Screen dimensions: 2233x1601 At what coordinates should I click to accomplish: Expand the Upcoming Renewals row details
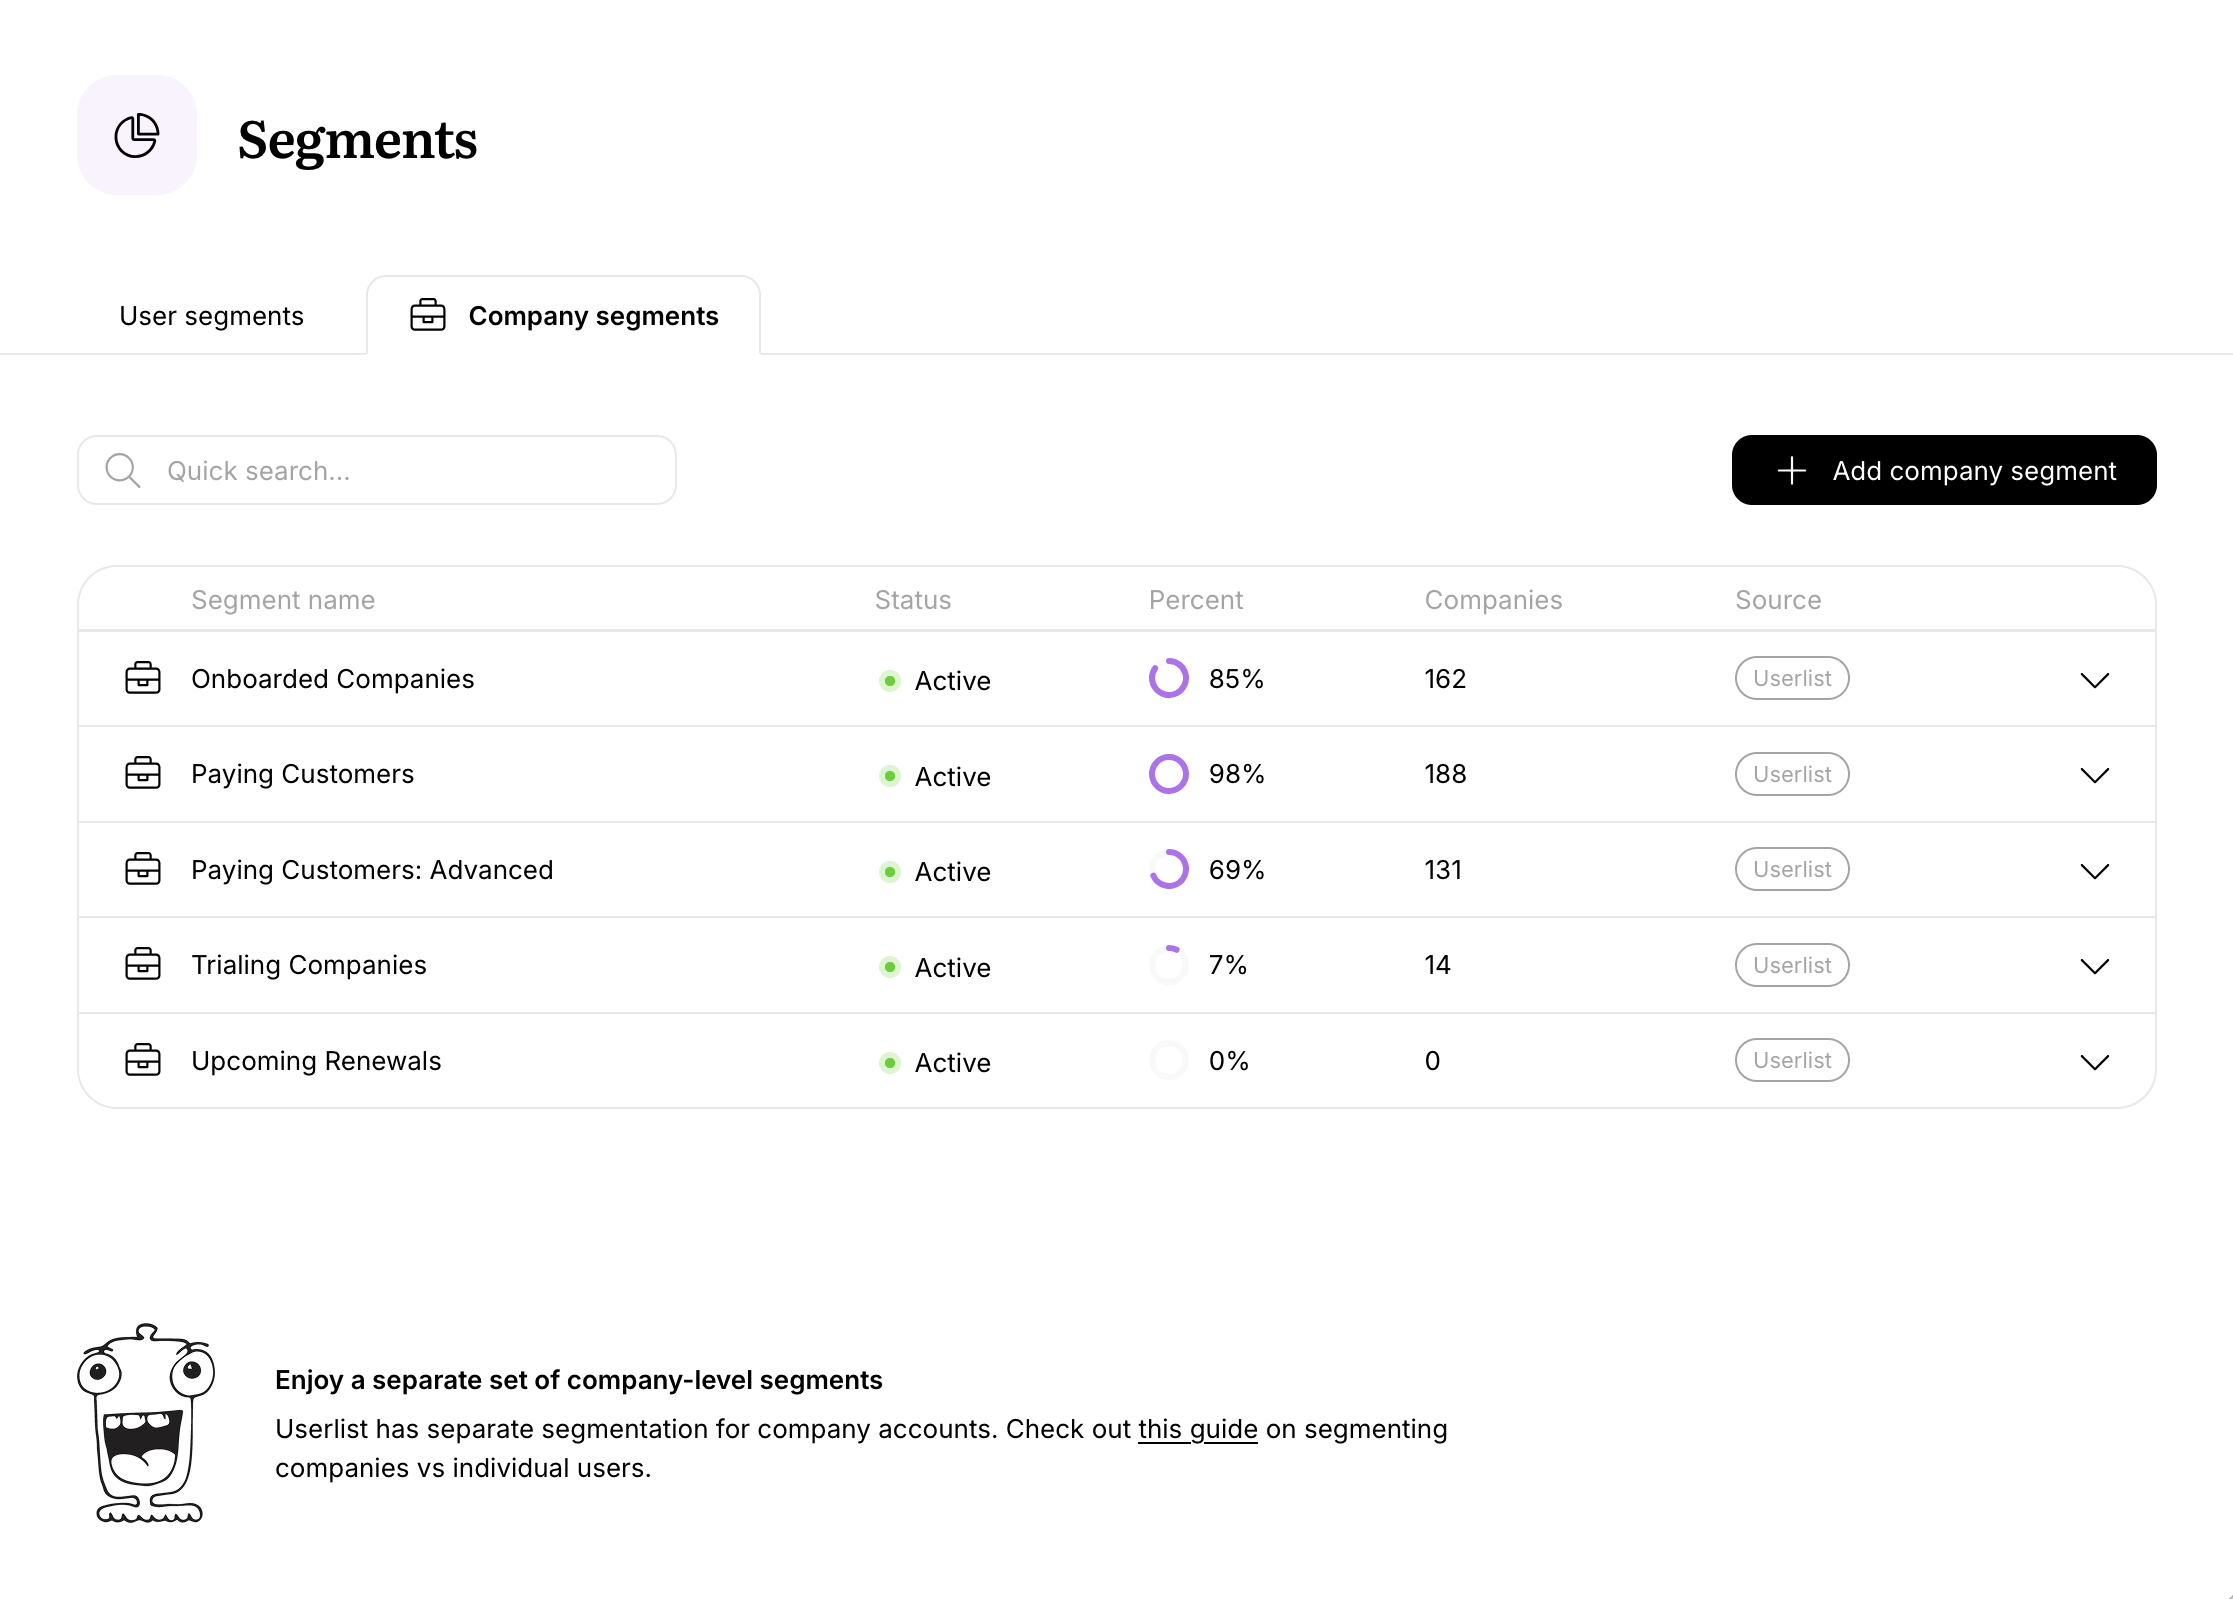[2096, 1063]
